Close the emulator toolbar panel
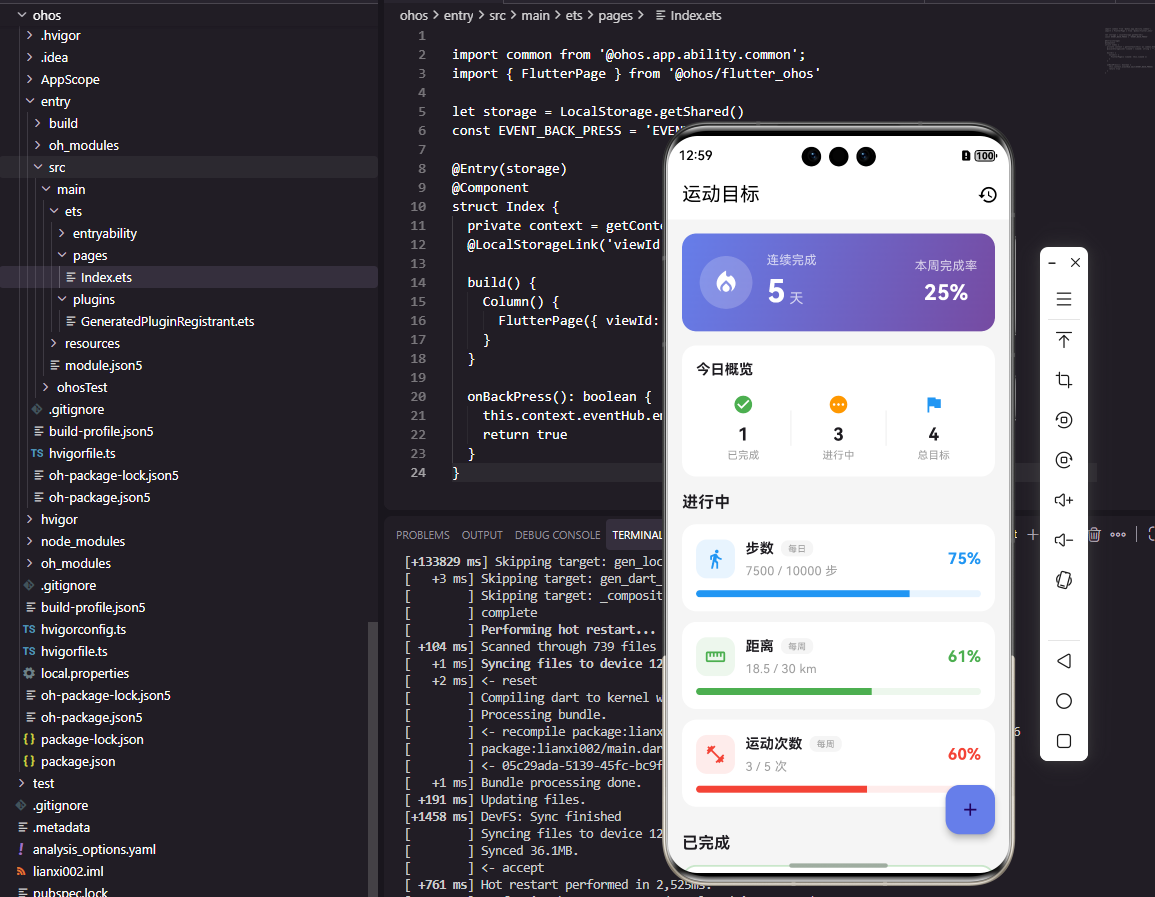 tap(1075, 262)
